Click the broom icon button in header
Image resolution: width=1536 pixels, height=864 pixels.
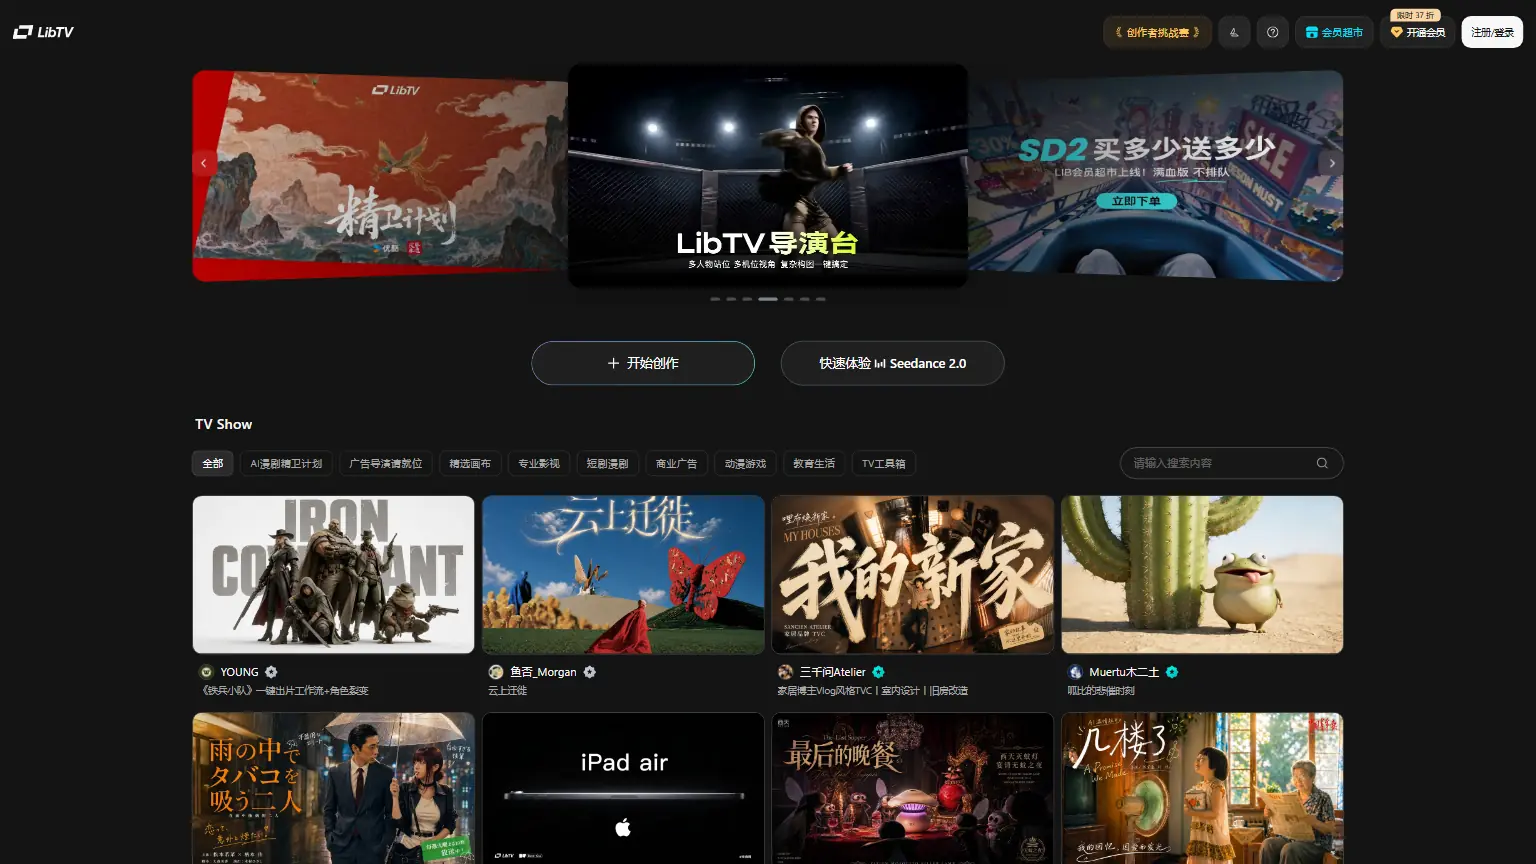[x=1234, y=32]
